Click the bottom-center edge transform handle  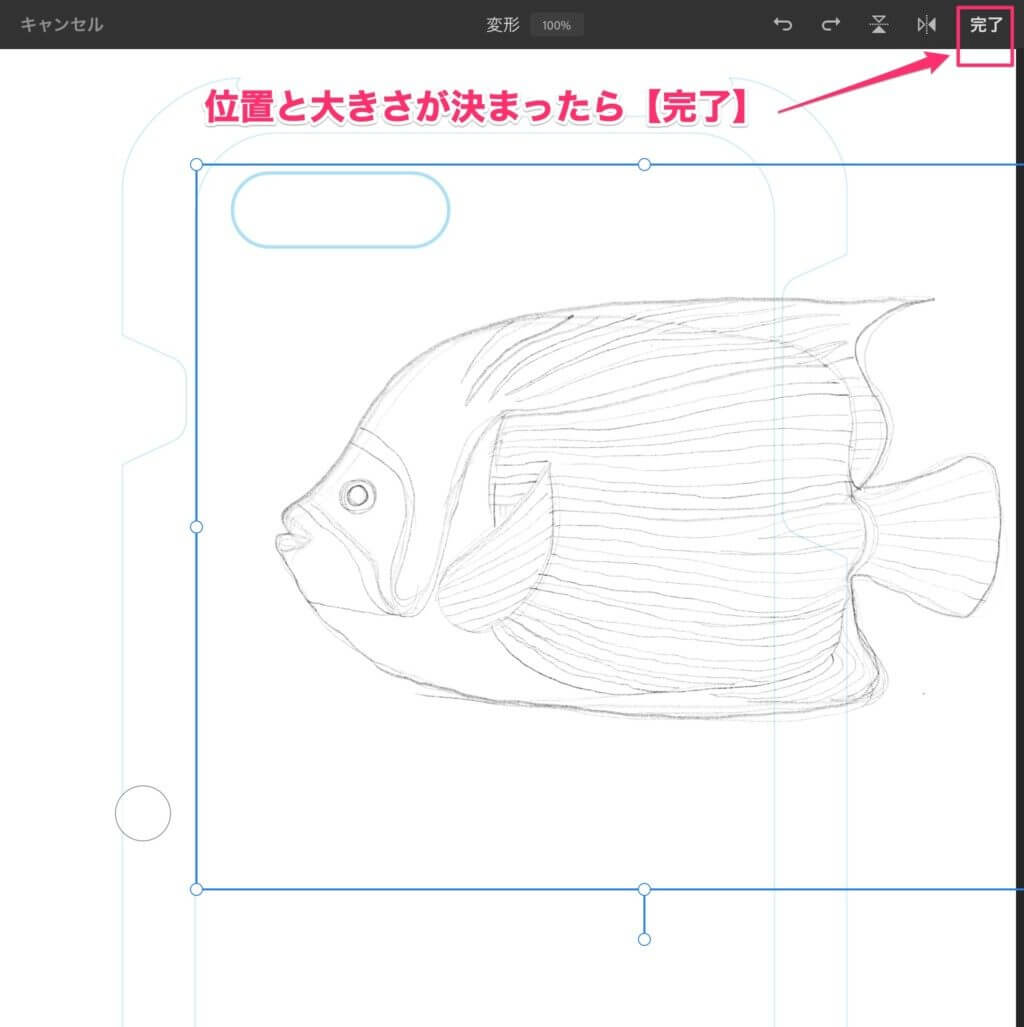click(644, 889)
